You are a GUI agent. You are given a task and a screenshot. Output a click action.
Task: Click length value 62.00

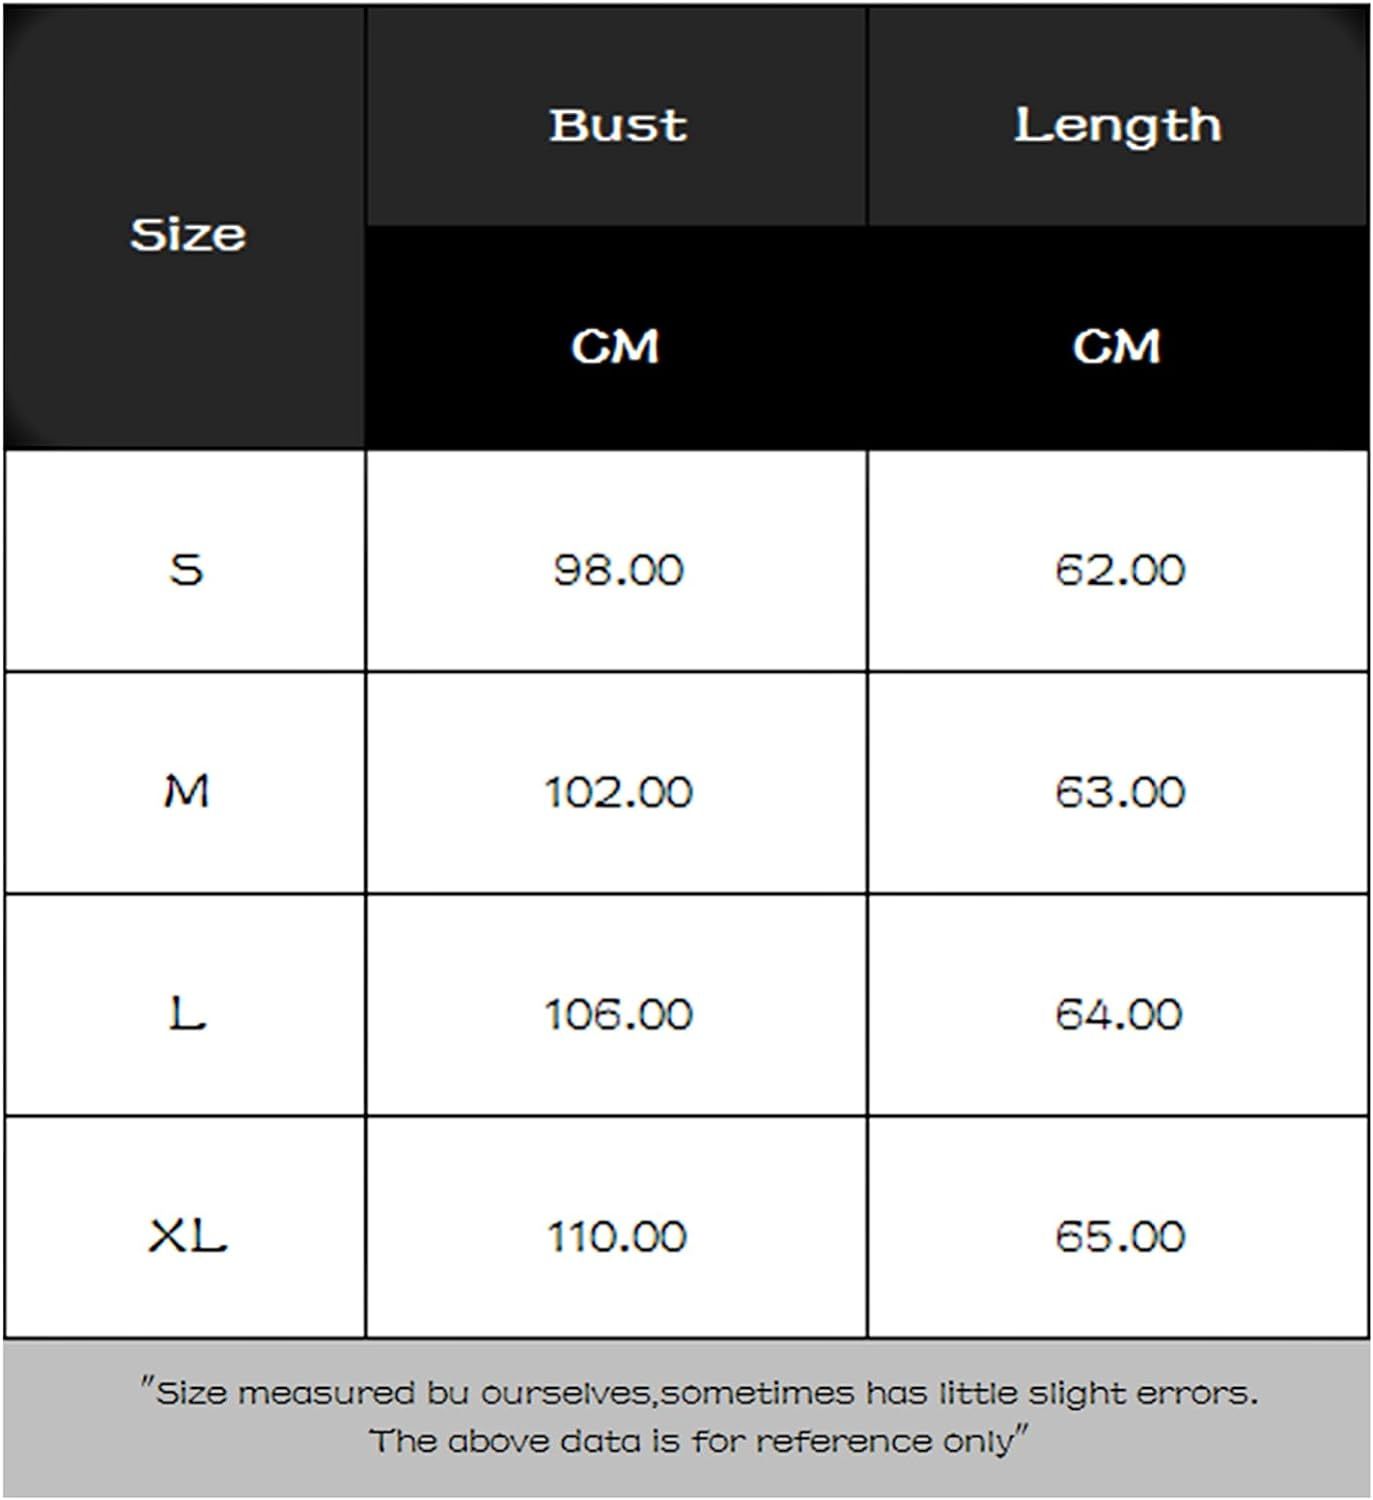pos(1120,570)
